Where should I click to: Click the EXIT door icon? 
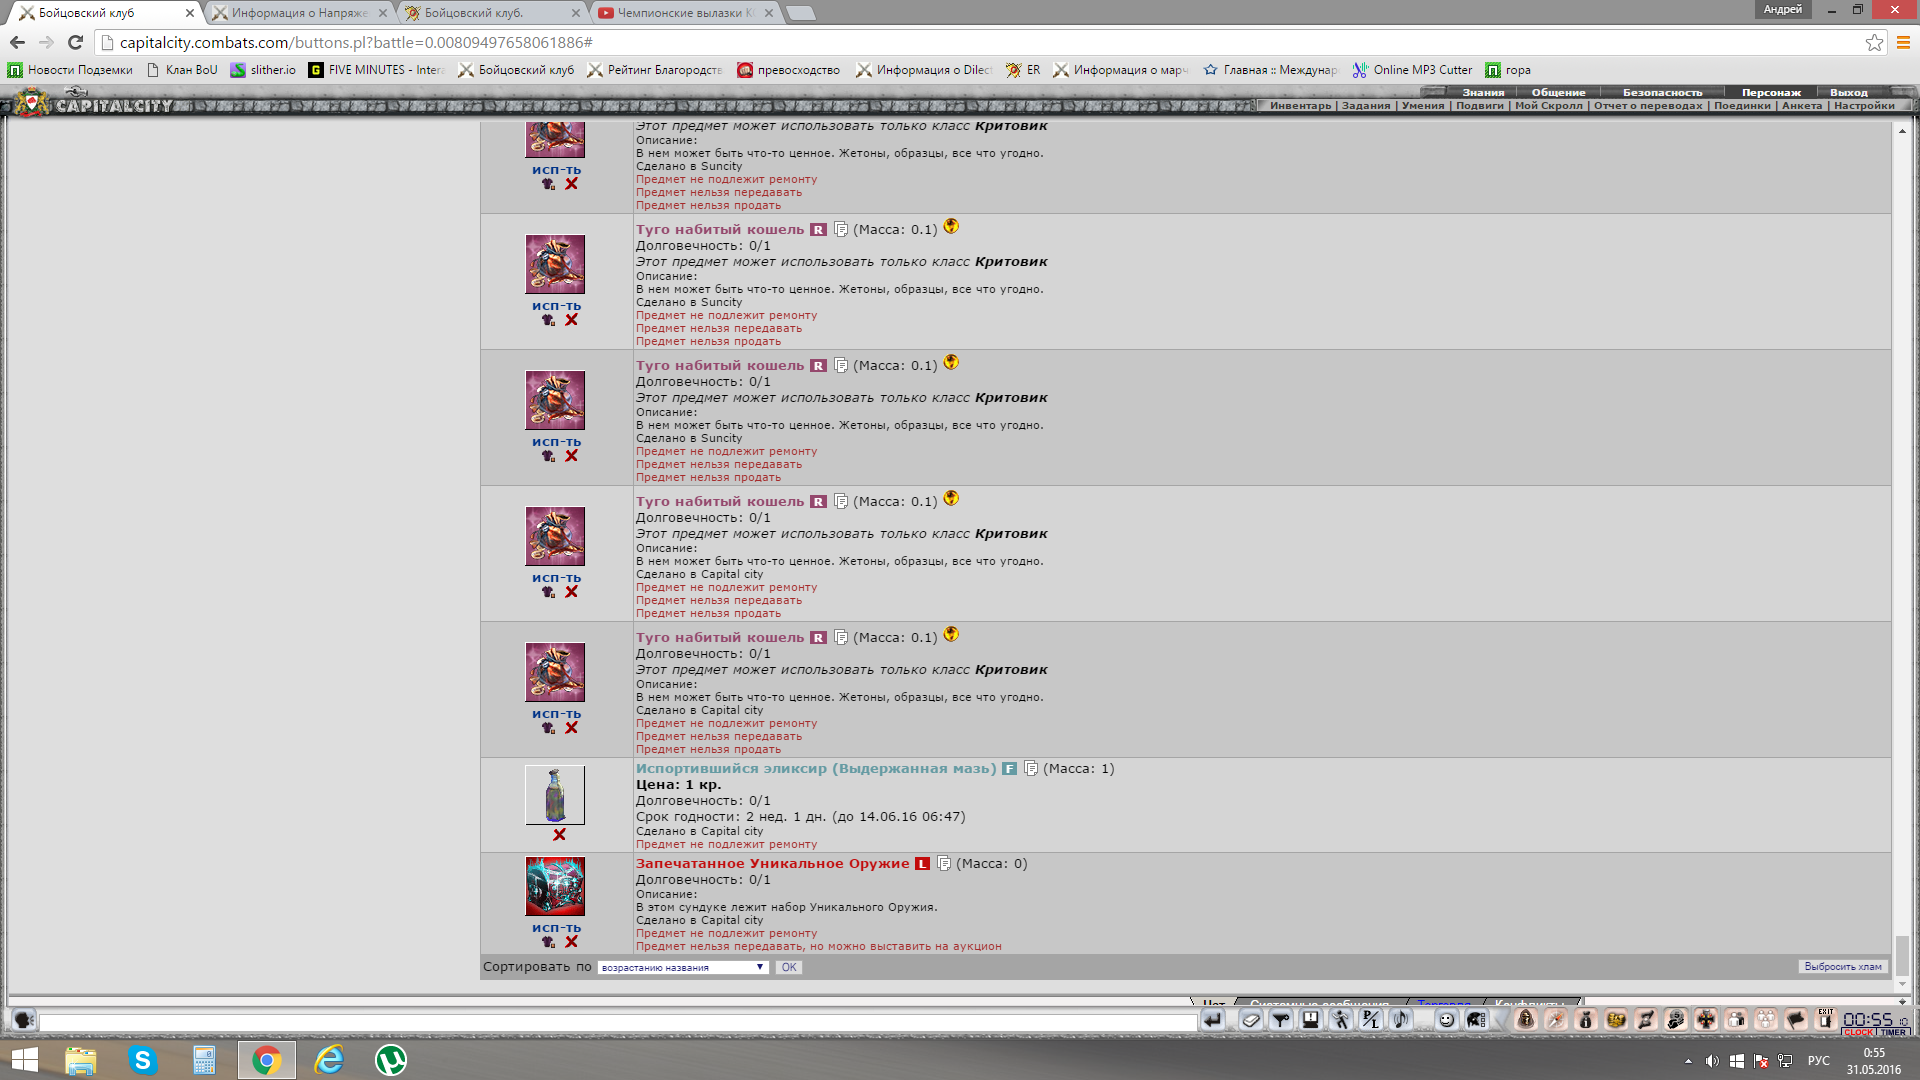click(x=1826, y=1020)
